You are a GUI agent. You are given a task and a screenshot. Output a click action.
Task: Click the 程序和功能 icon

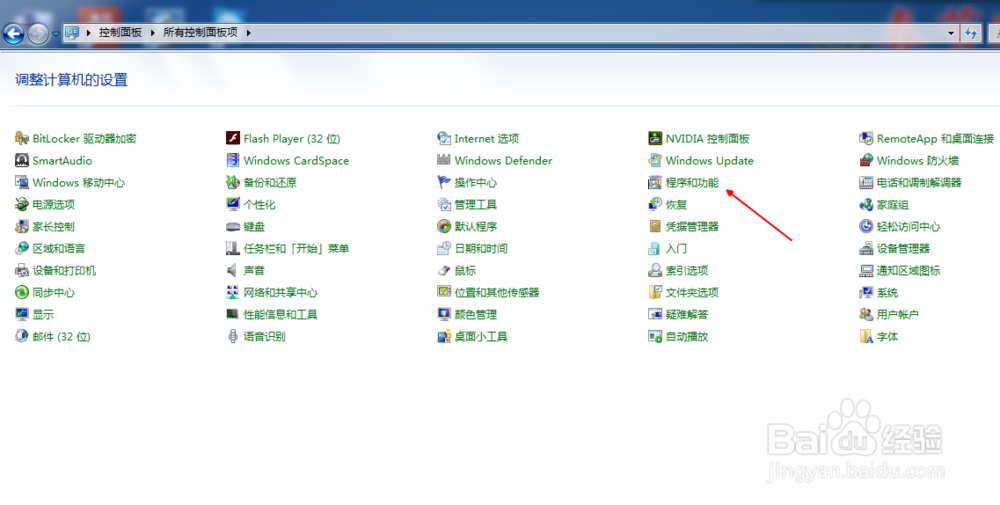[655, 182]
